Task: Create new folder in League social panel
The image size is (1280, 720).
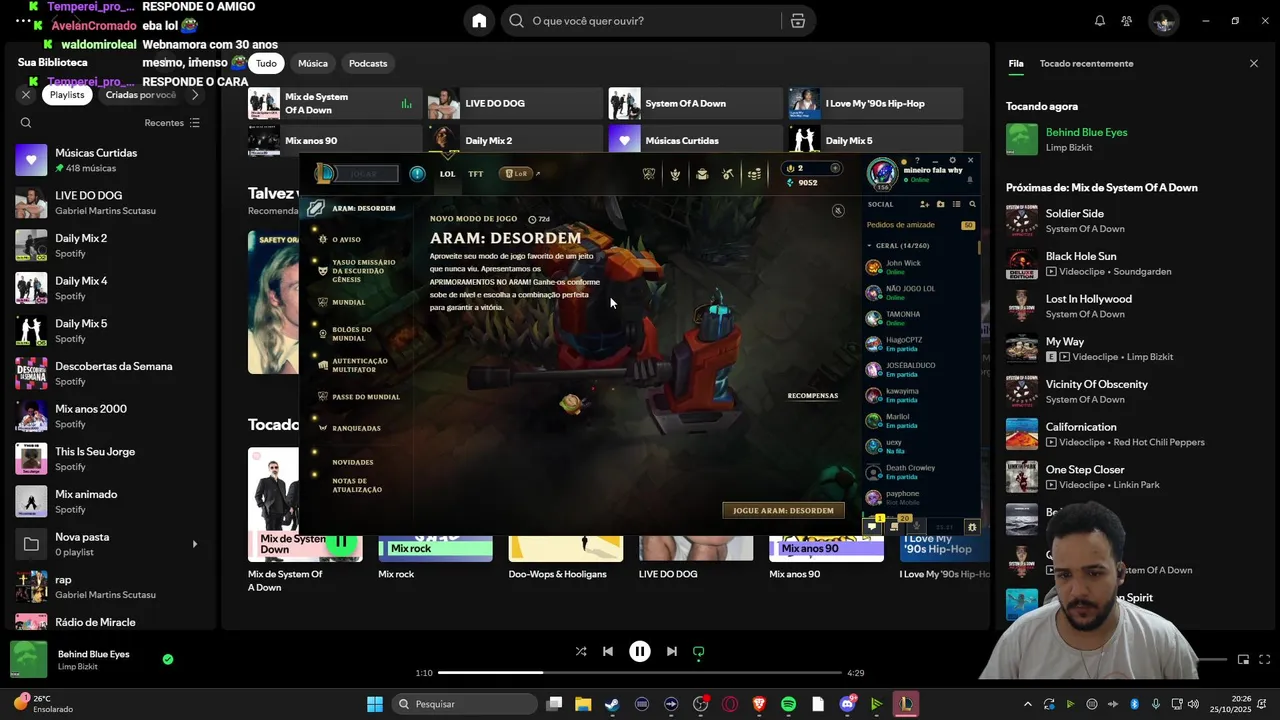Action: tap(940, 204)
